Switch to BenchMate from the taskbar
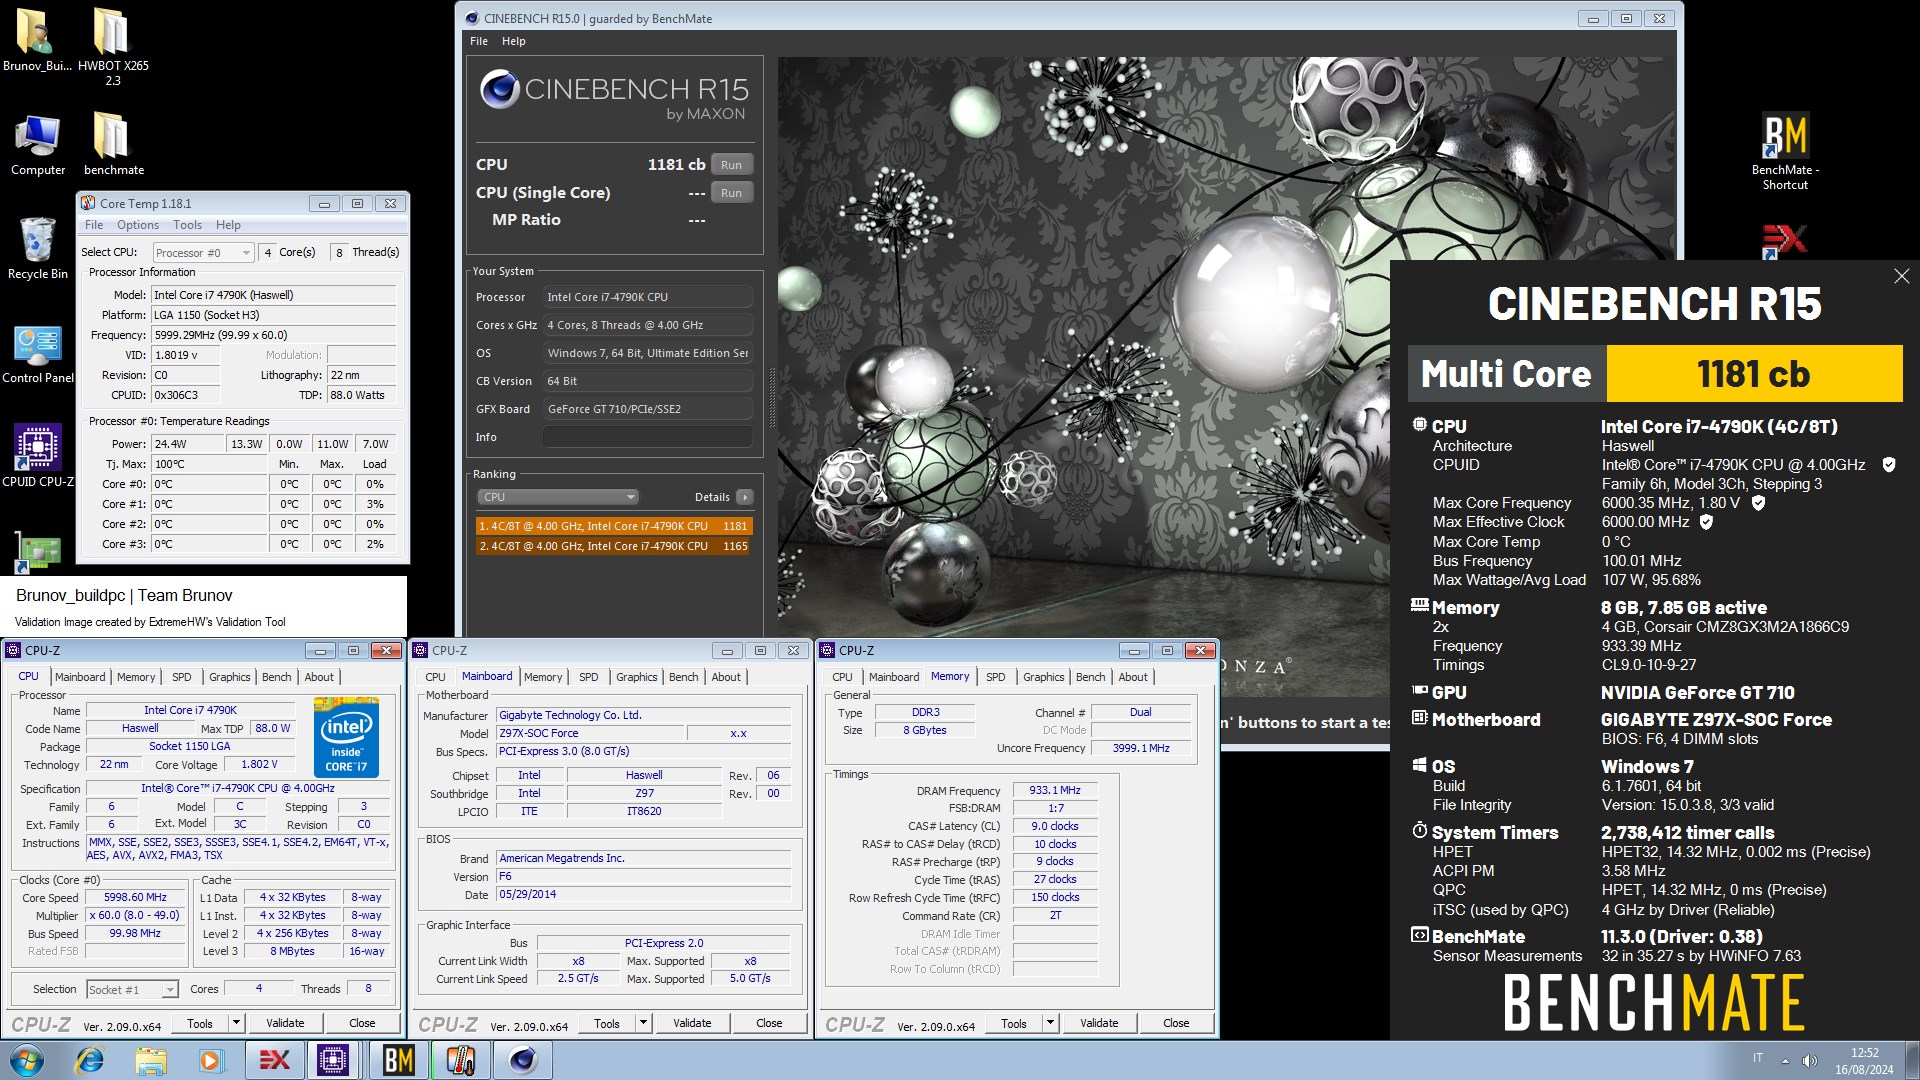Screen dimensions: 1920x1080 tap(398, 1060)
